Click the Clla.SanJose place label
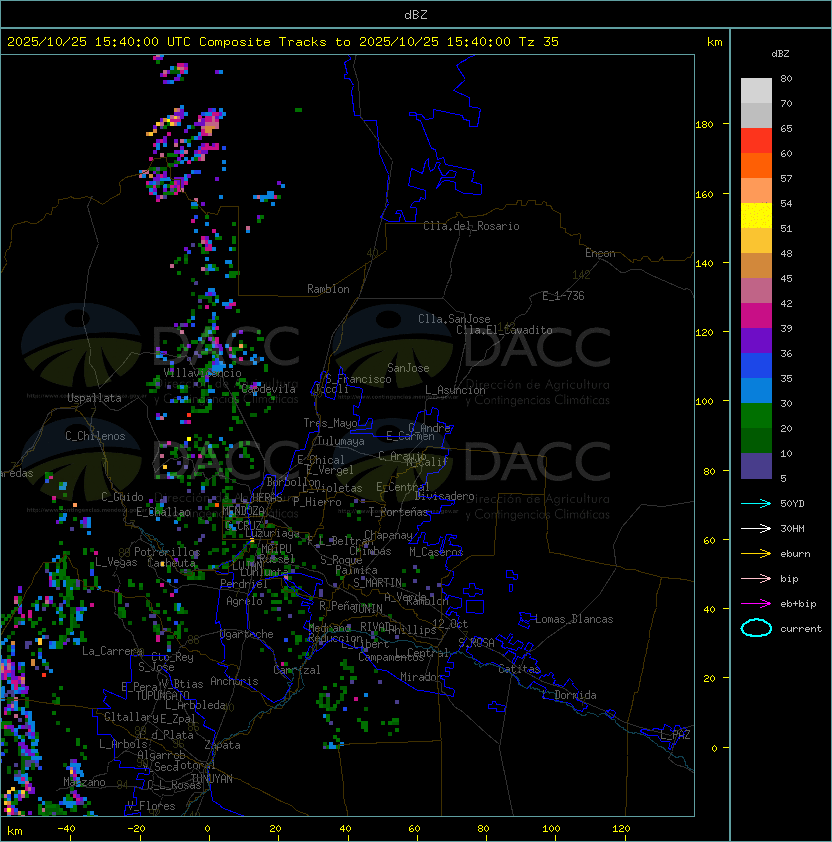Screen dimensions: 832x842 454,319
